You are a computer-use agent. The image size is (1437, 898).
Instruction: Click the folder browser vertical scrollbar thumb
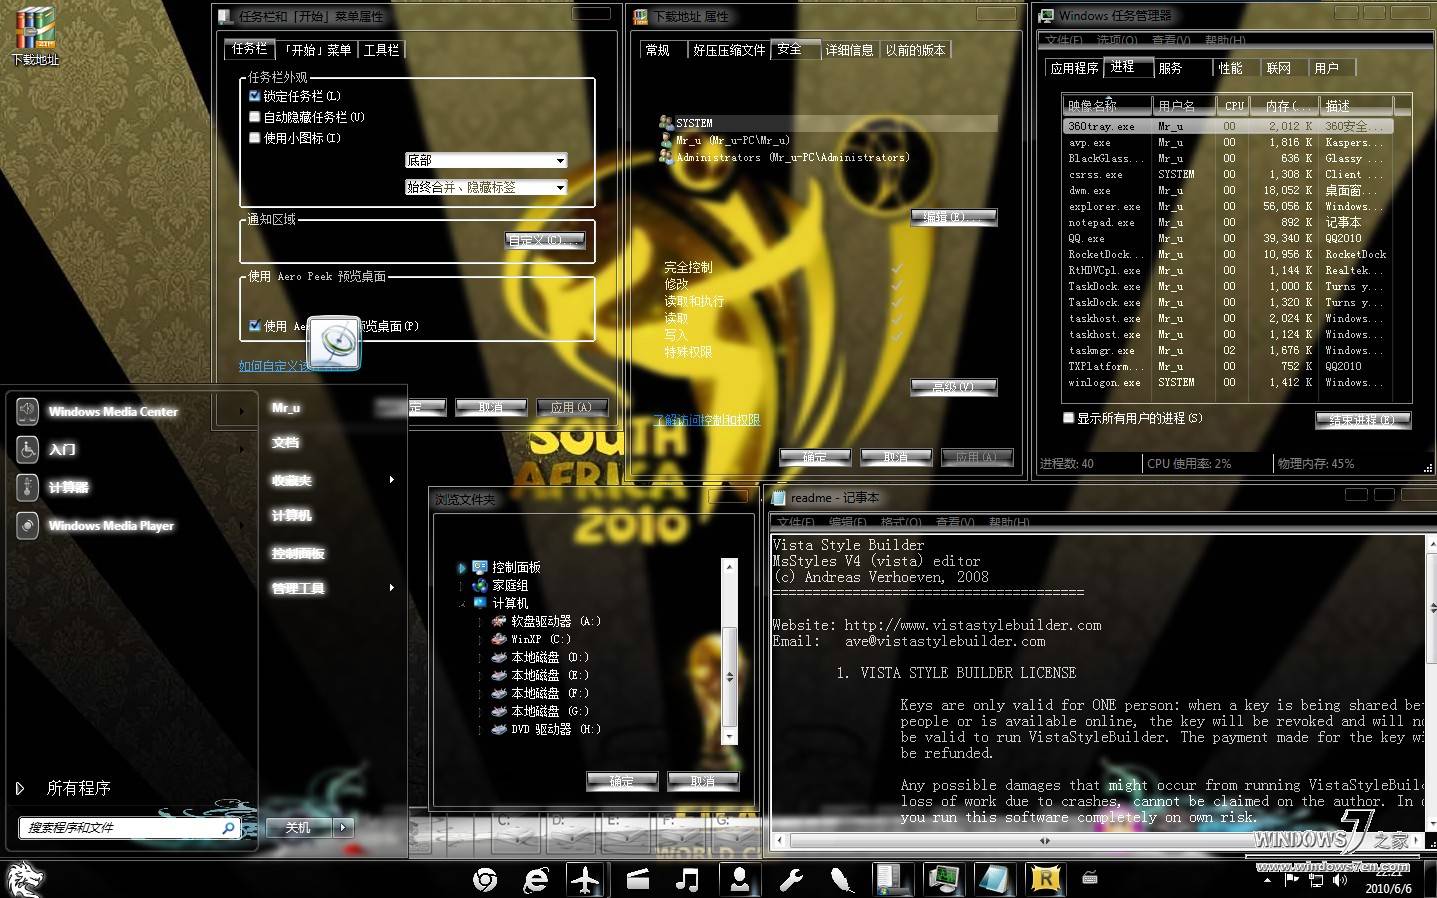point(729,677)
